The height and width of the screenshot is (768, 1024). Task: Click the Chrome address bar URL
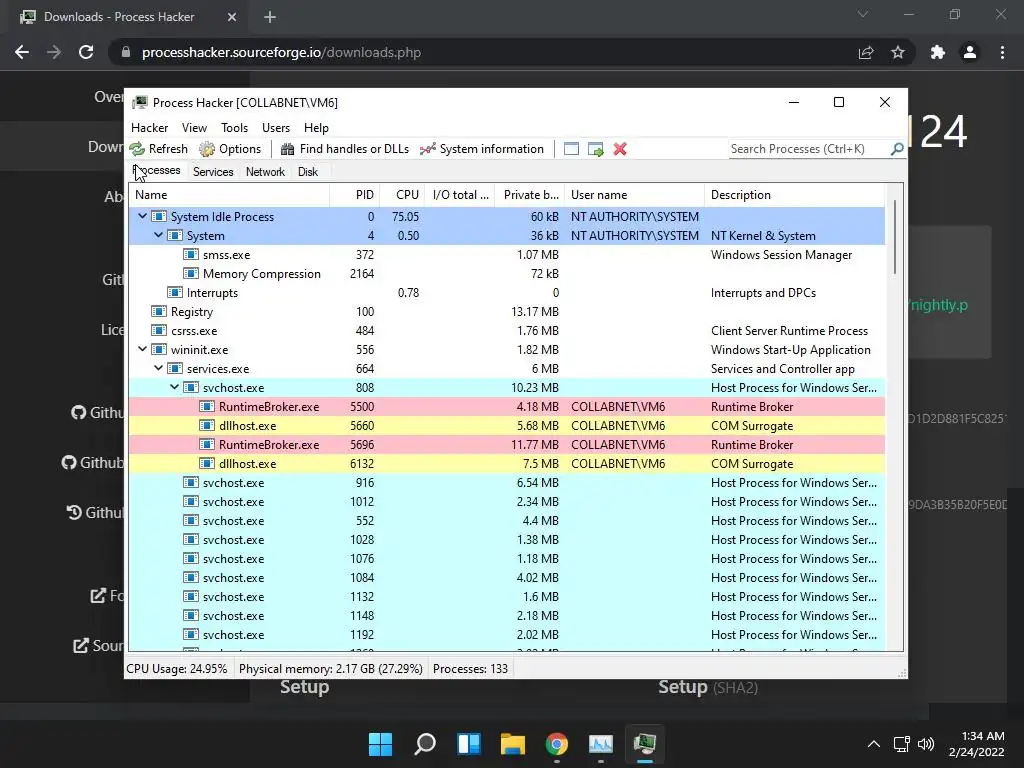pyautogui.click(x=281, y=52)
